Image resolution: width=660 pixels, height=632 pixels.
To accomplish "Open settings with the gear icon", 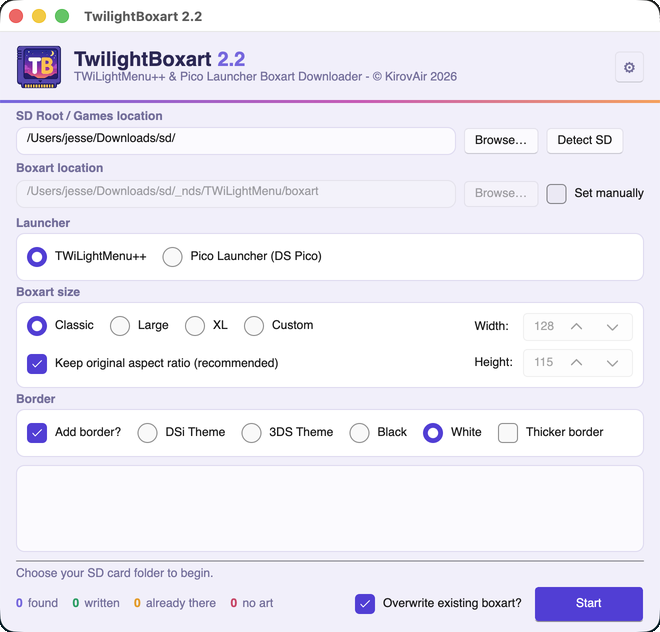I will [629, 67].
